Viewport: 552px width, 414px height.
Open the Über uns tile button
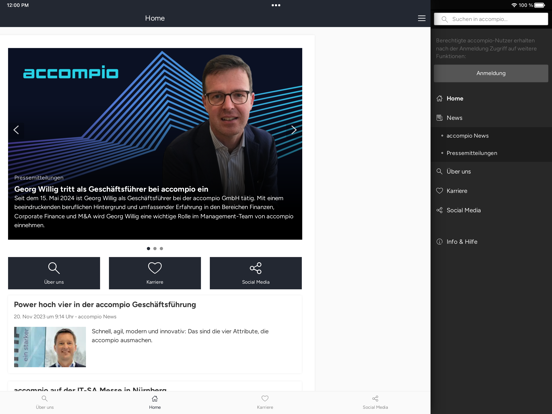pyautogui.click(x=54, y=273)
